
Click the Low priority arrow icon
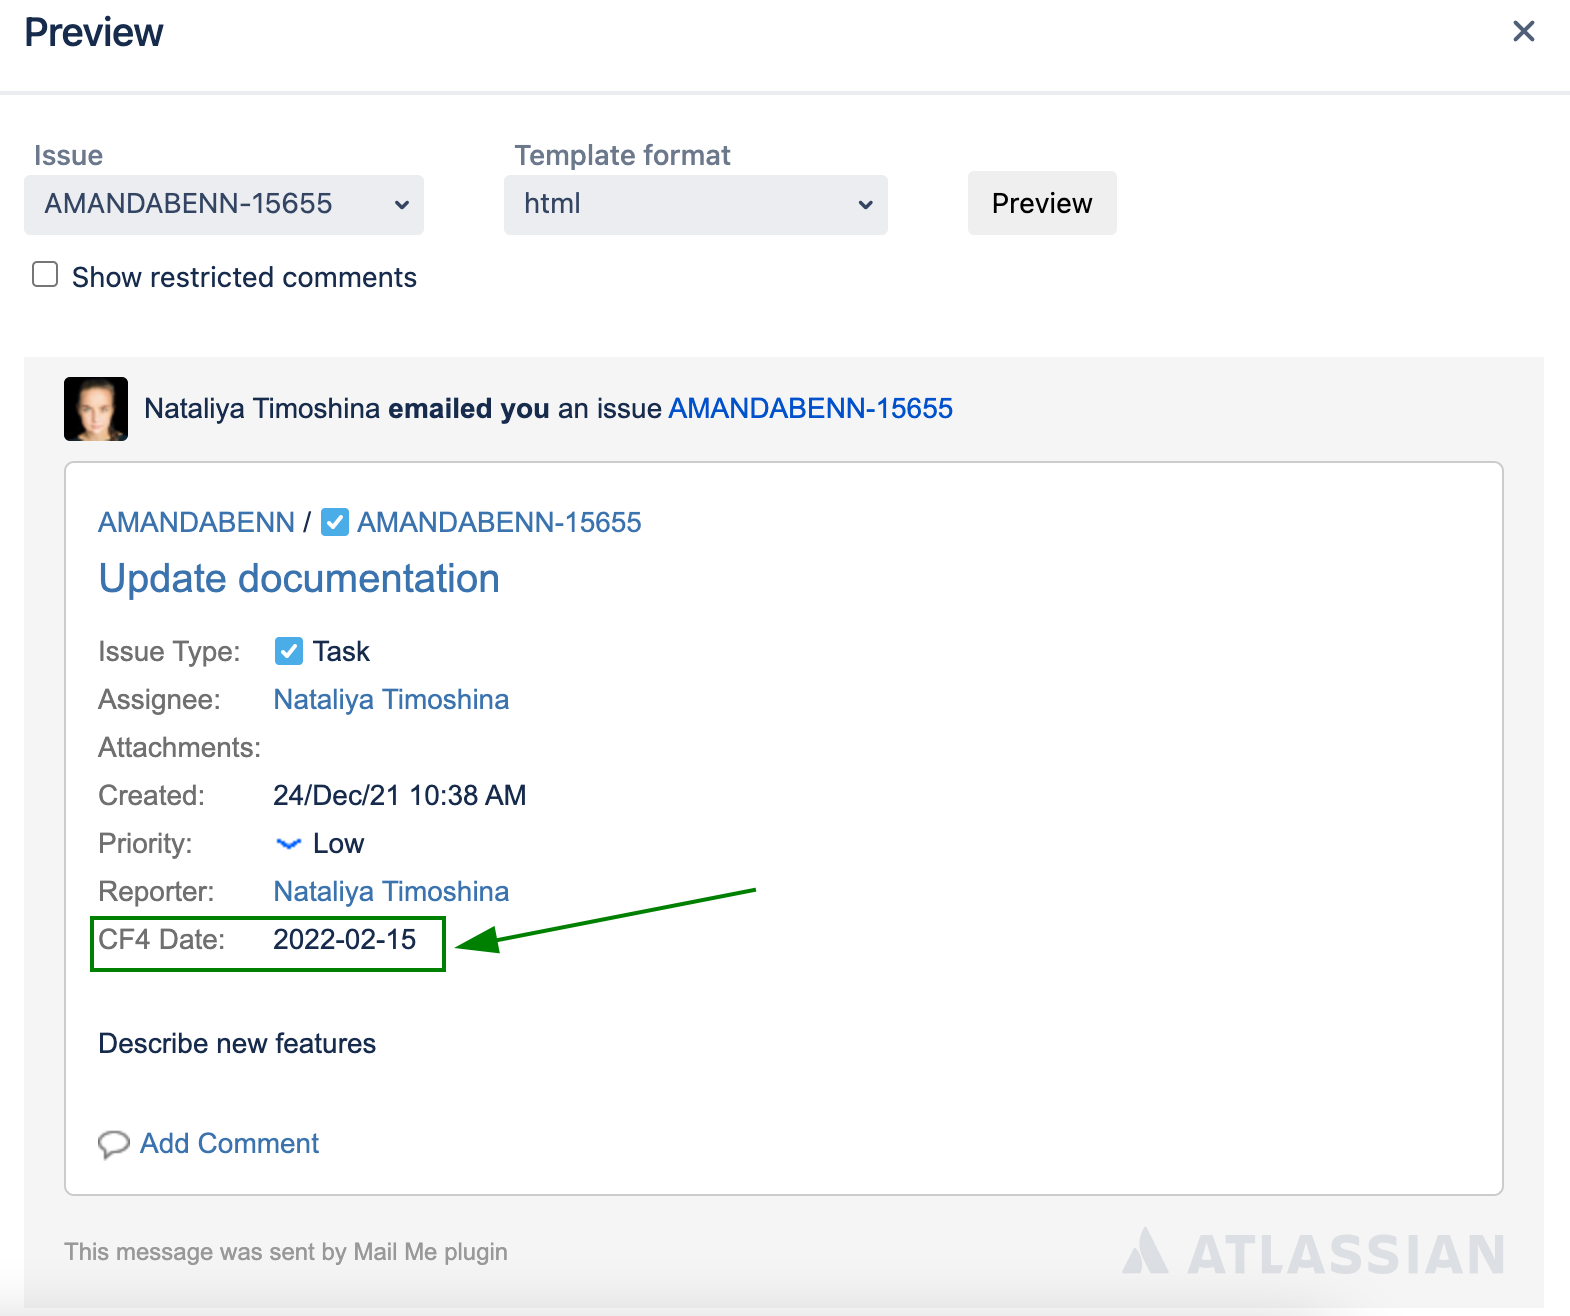pos(289,844)
